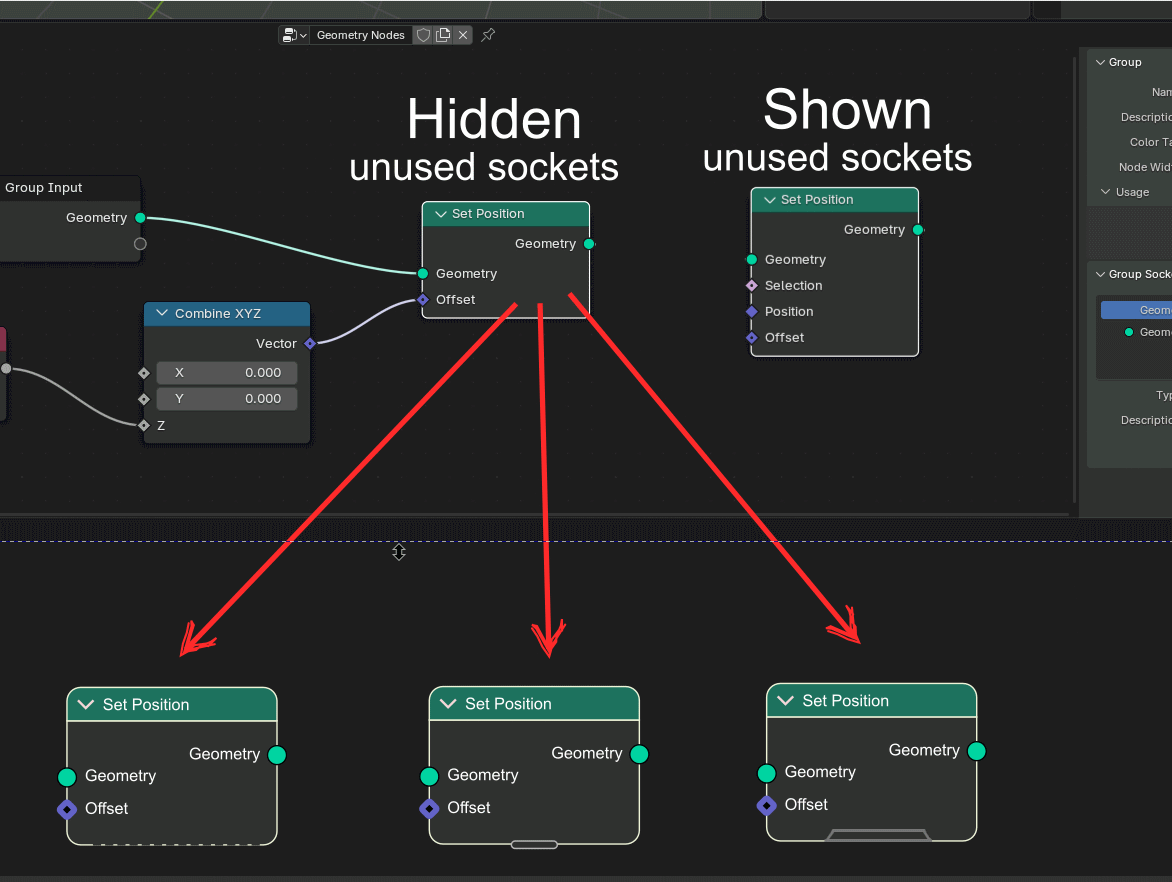The width and height of the screenshot is (1172, 882).
Task: Click the Selection label on Set Position node
Action: pos(793,286)
